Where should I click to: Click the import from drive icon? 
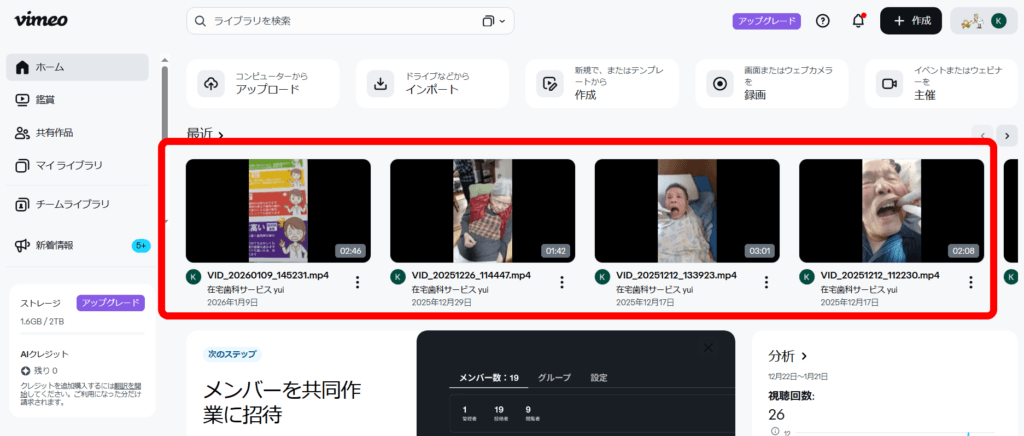pos(380,83)
